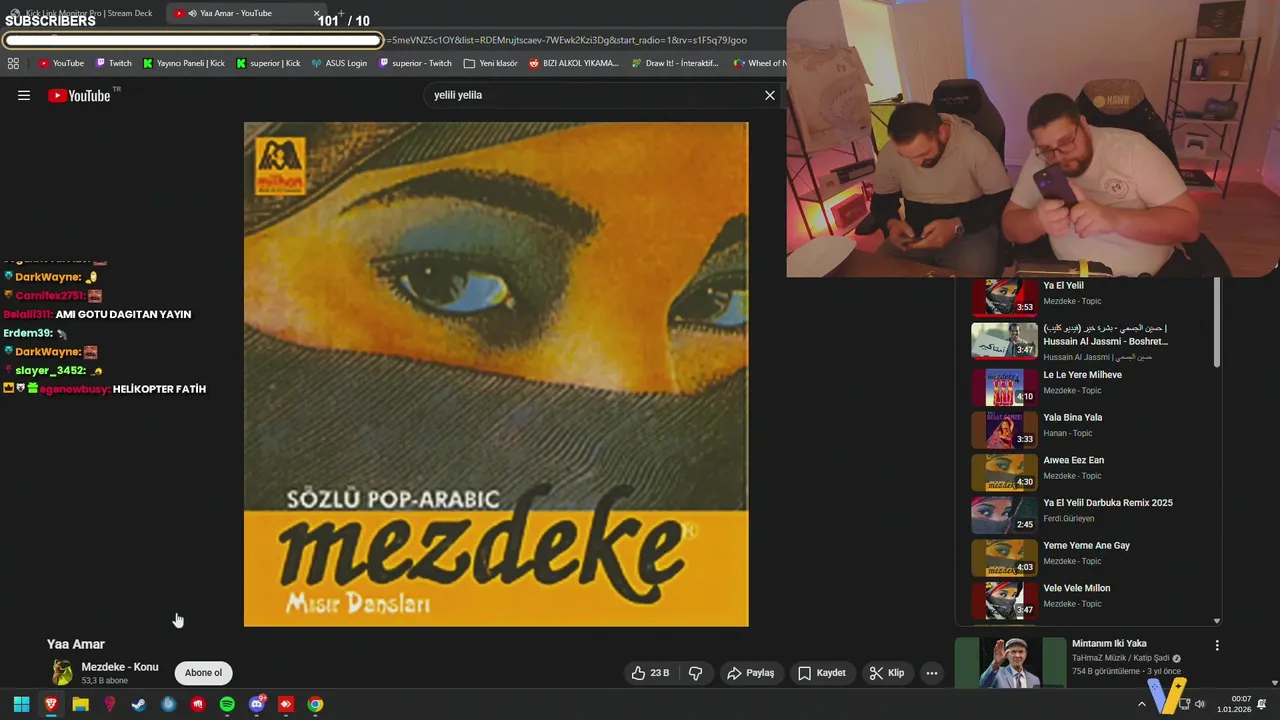Screen dimensions: 1280x720
Task: Click the Yaa Amar video title
Action: click(76, 644)
